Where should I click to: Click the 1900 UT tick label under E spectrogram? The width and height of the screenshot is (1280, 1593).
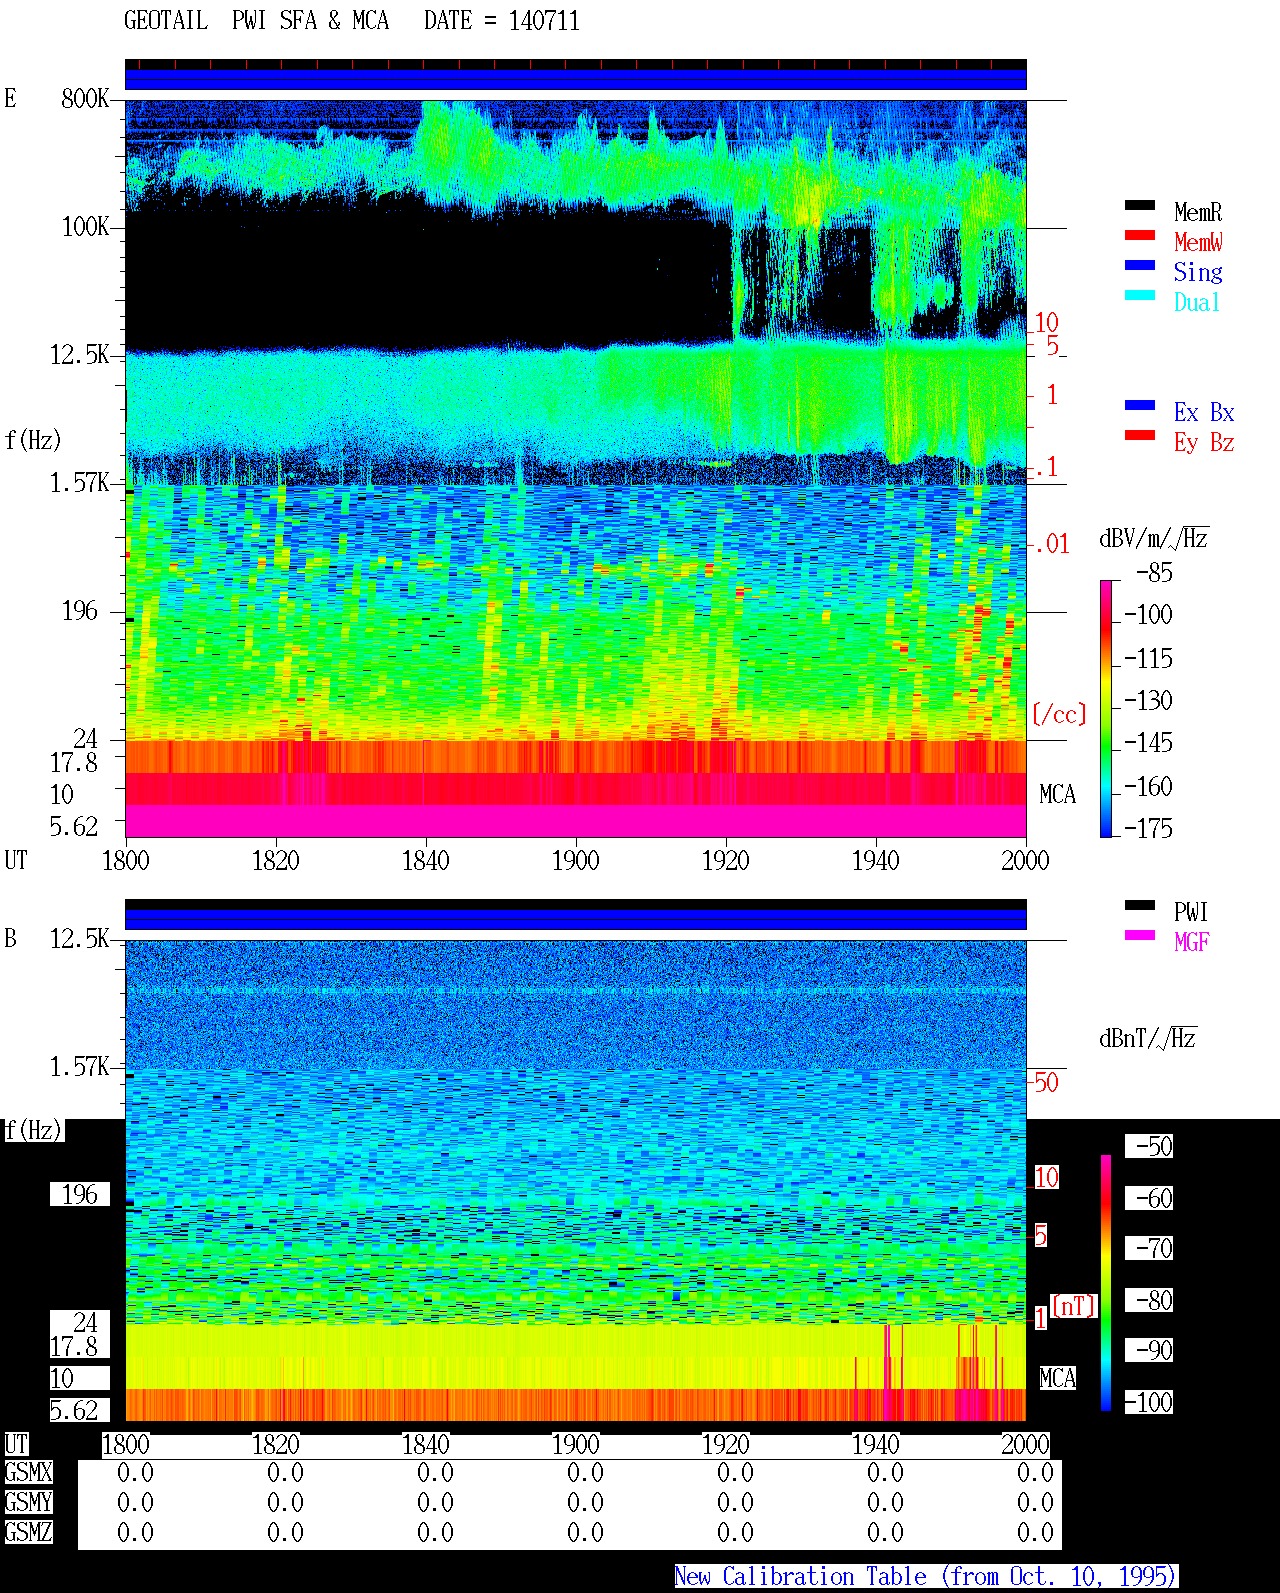575,861
